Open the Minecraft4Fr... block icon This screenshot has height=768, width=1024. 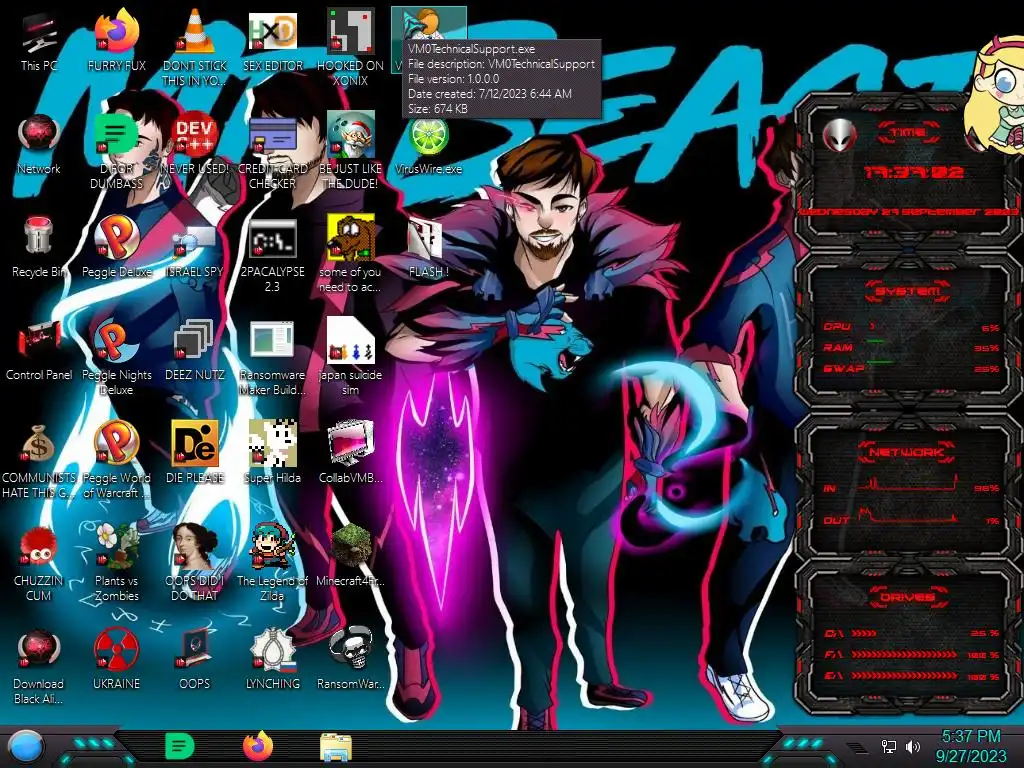pos(350,552)
